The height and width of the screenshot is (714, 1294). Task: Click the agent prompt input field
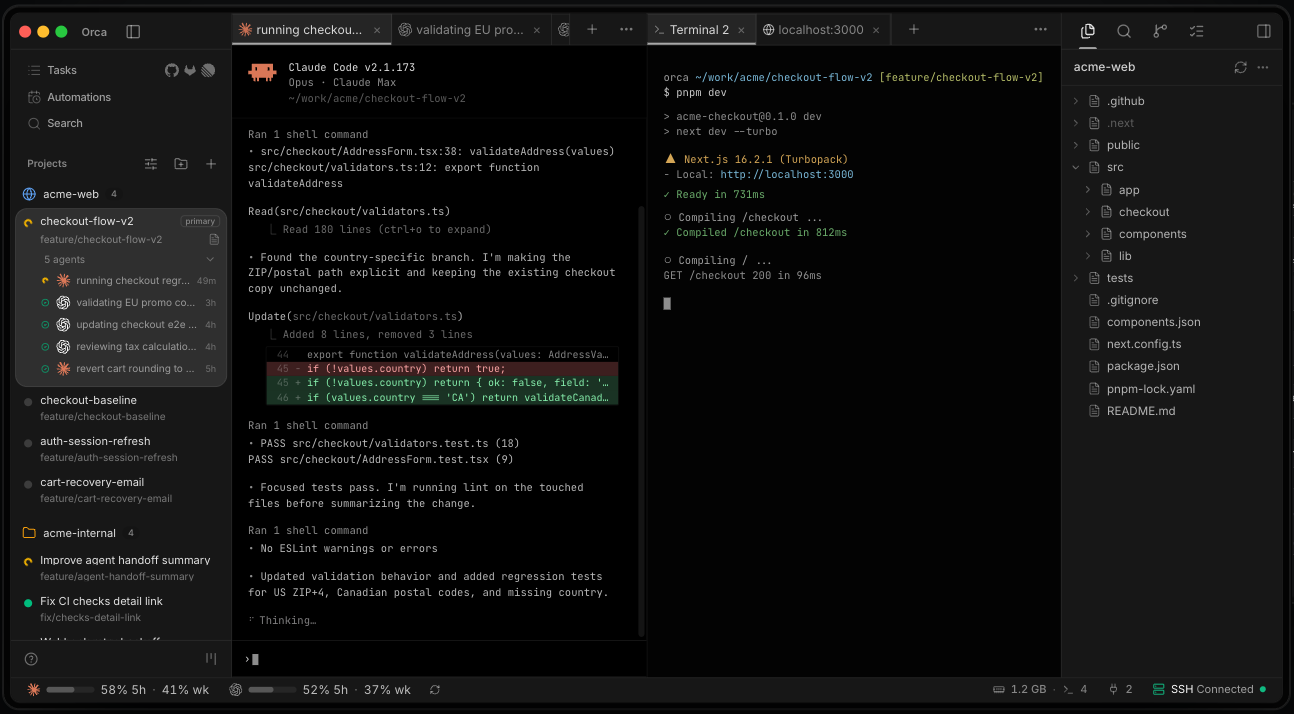440,659
